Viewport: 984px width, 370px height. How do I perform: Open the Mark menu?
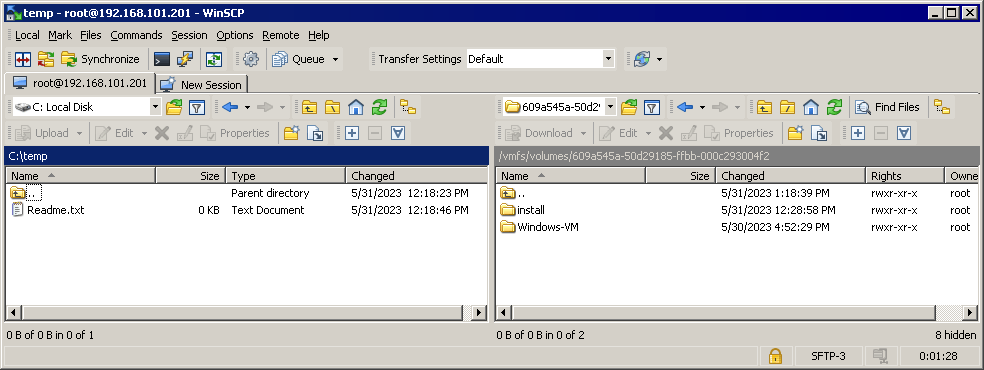(x=60, y=35)
